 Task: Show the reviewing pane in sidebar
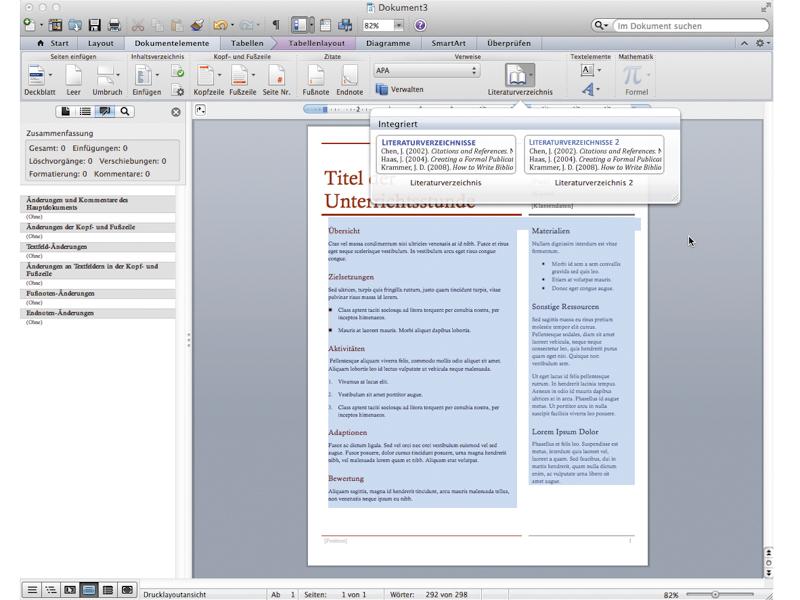point(105,111)
